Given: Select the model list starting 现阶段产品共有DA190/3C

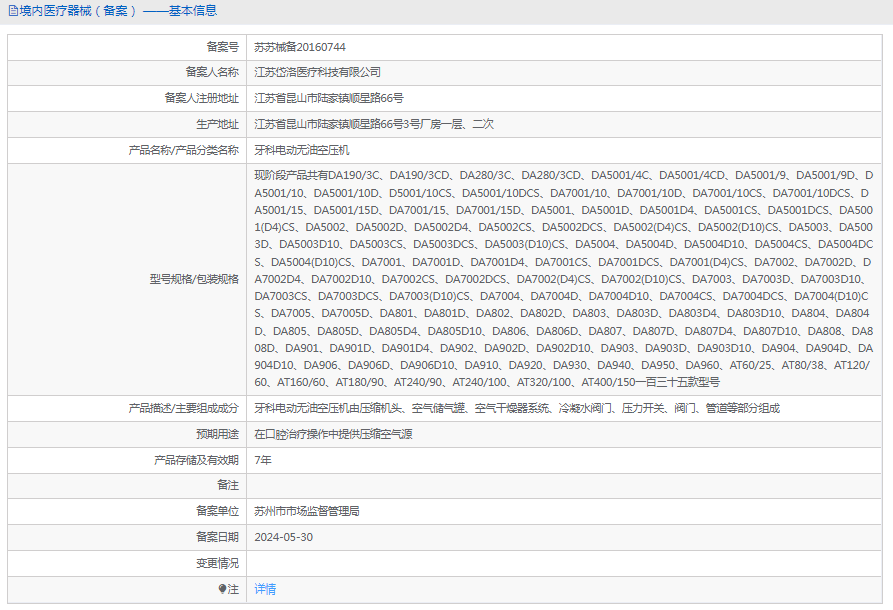Looking at the screenshot, I should (563, 279).
